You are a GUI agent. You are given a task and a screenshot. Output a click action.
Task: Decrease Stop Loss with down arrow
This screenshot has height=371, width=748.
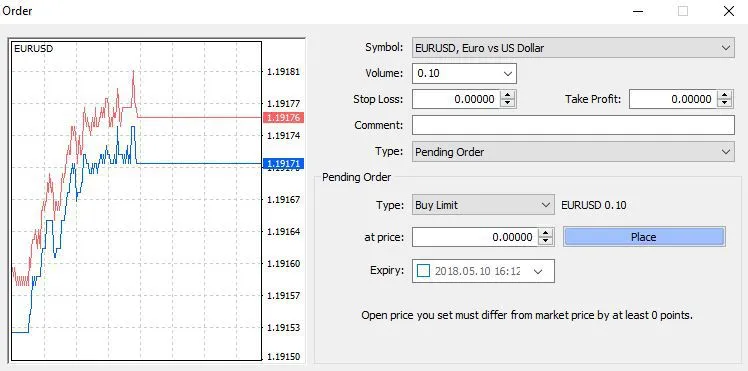pos(508,103)
